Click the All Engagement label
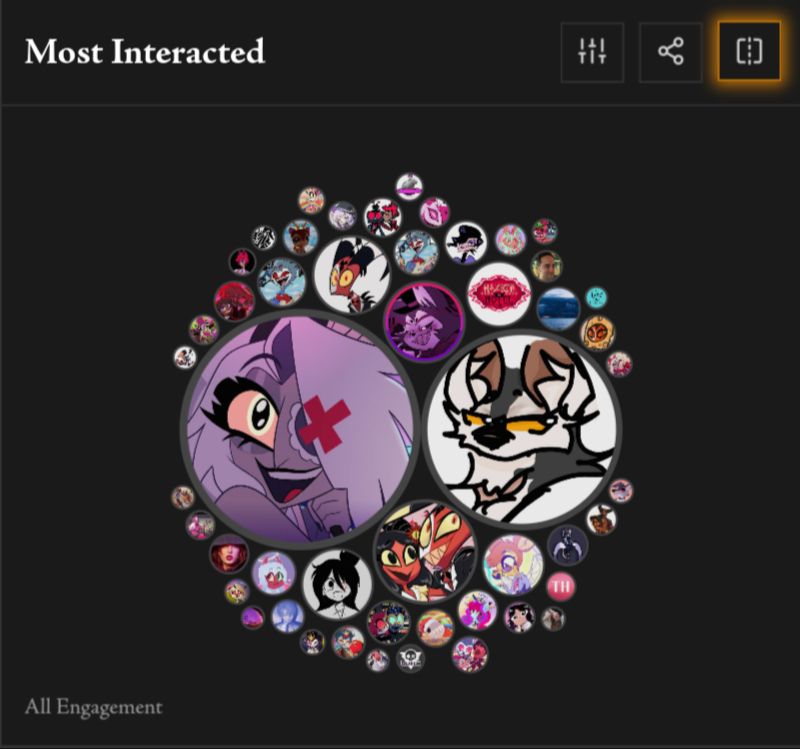The width and height of the screenshot is (800, 749). pyautogui.click(x=94, y=707)
